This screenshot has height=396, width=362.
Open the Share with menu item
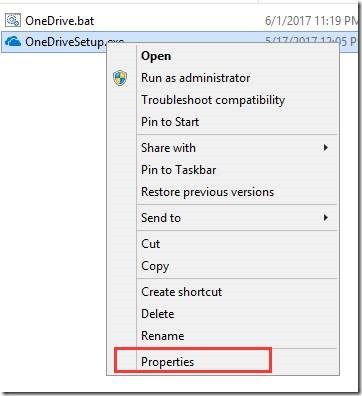168,148
